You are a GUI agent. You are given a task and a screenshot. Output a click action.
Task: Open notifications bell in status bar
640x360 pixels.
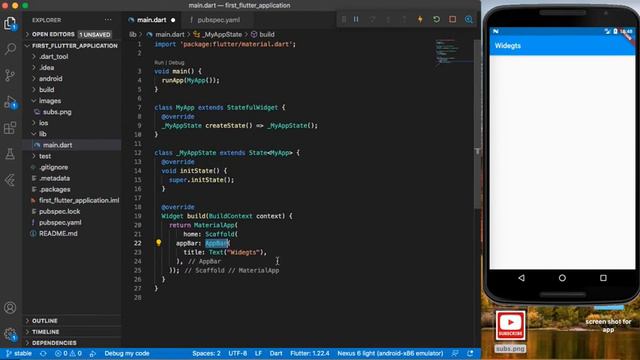click(470, 353)
